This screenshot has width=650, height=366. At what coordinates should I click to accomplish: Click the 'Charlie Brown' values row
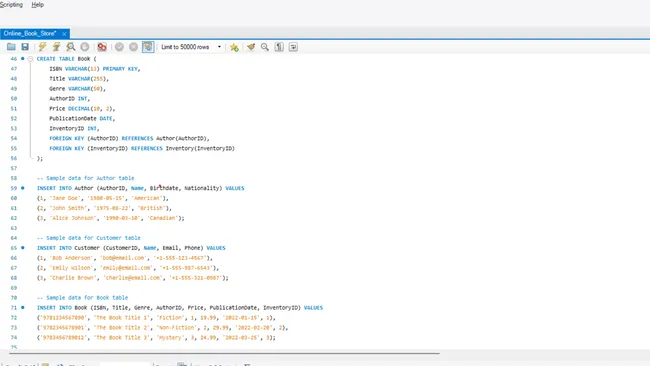click(133, 278)
